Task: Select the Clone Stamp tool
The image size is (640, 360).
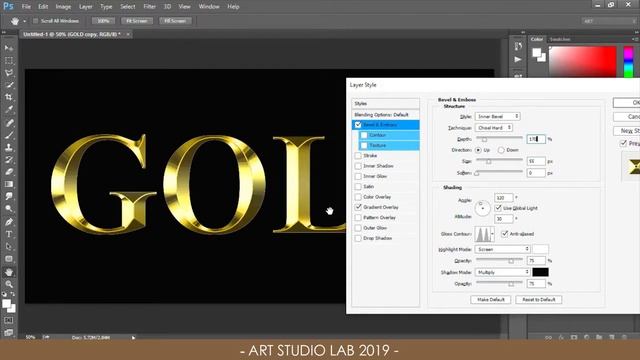Action: pos(9,147)
